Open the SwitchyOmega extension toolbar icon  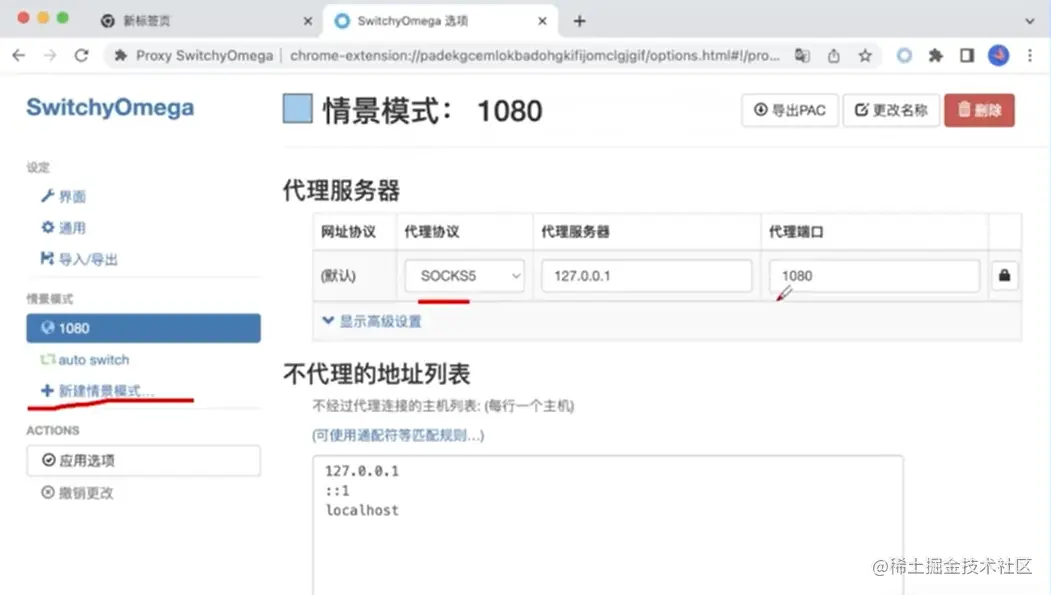click(x=904, y=56)
